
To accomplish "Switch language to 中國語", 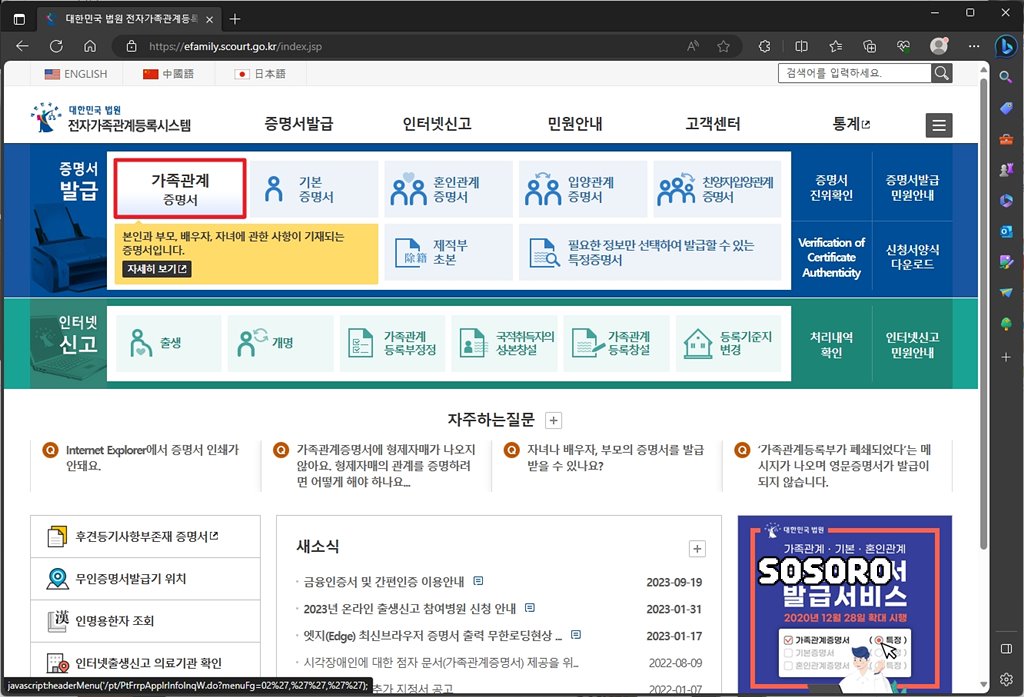I will tap(168, 74).
